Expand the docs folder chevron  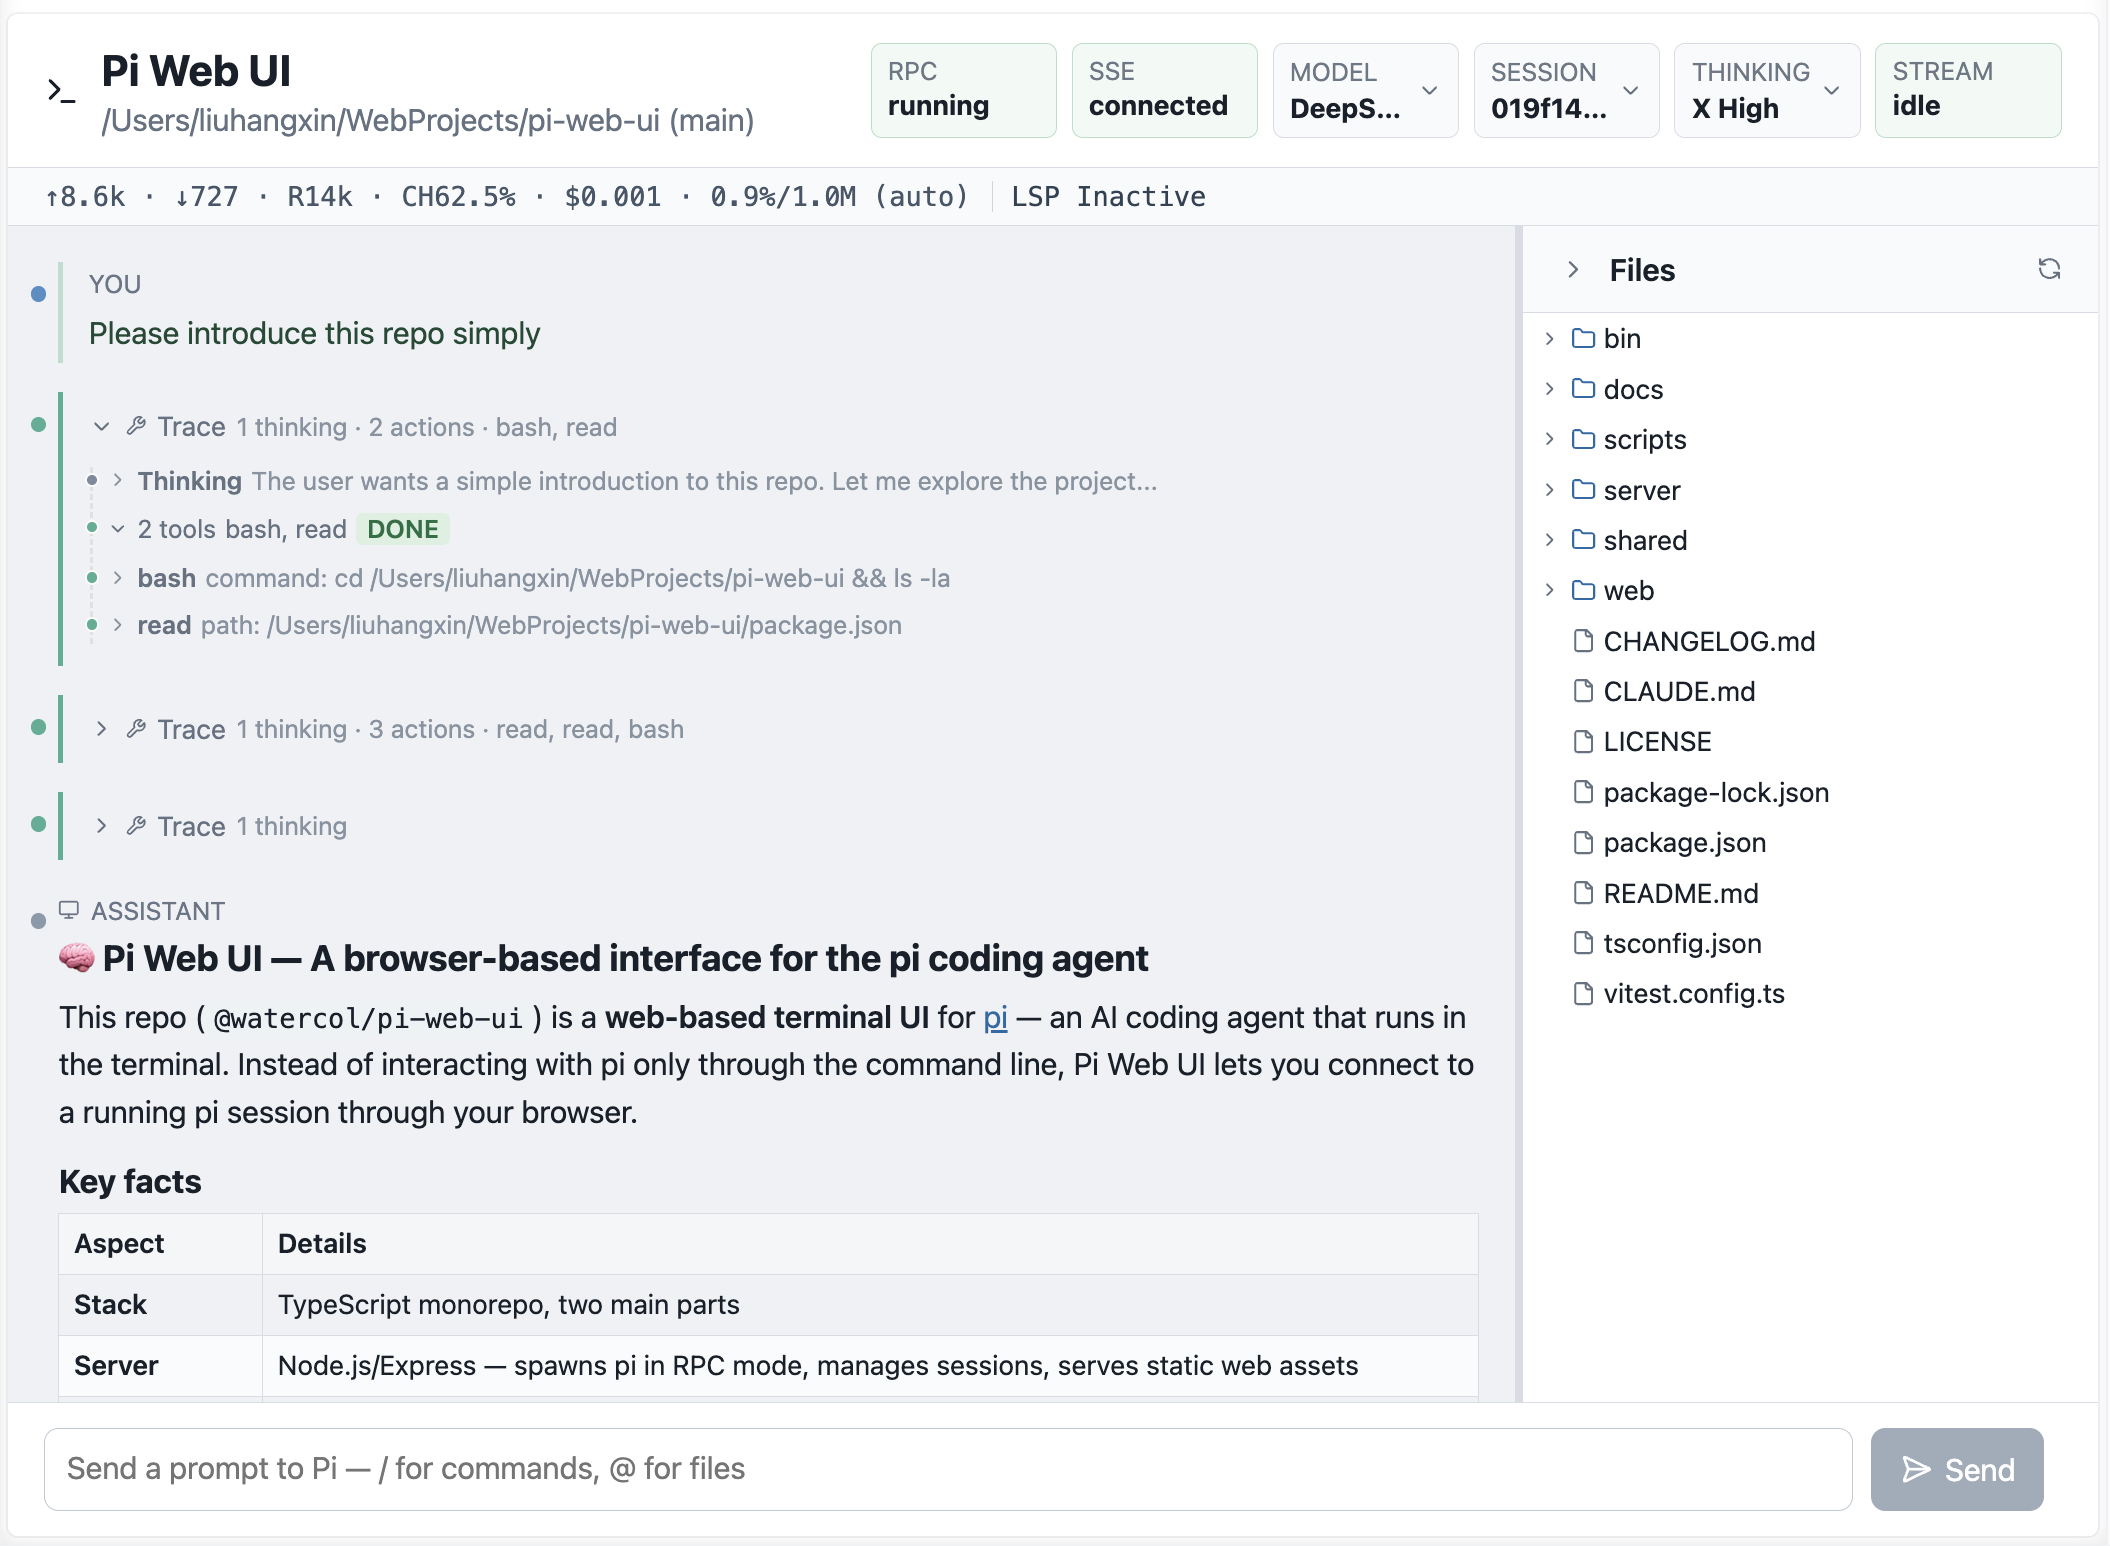pyautogui.click(x=1549, y=388)
